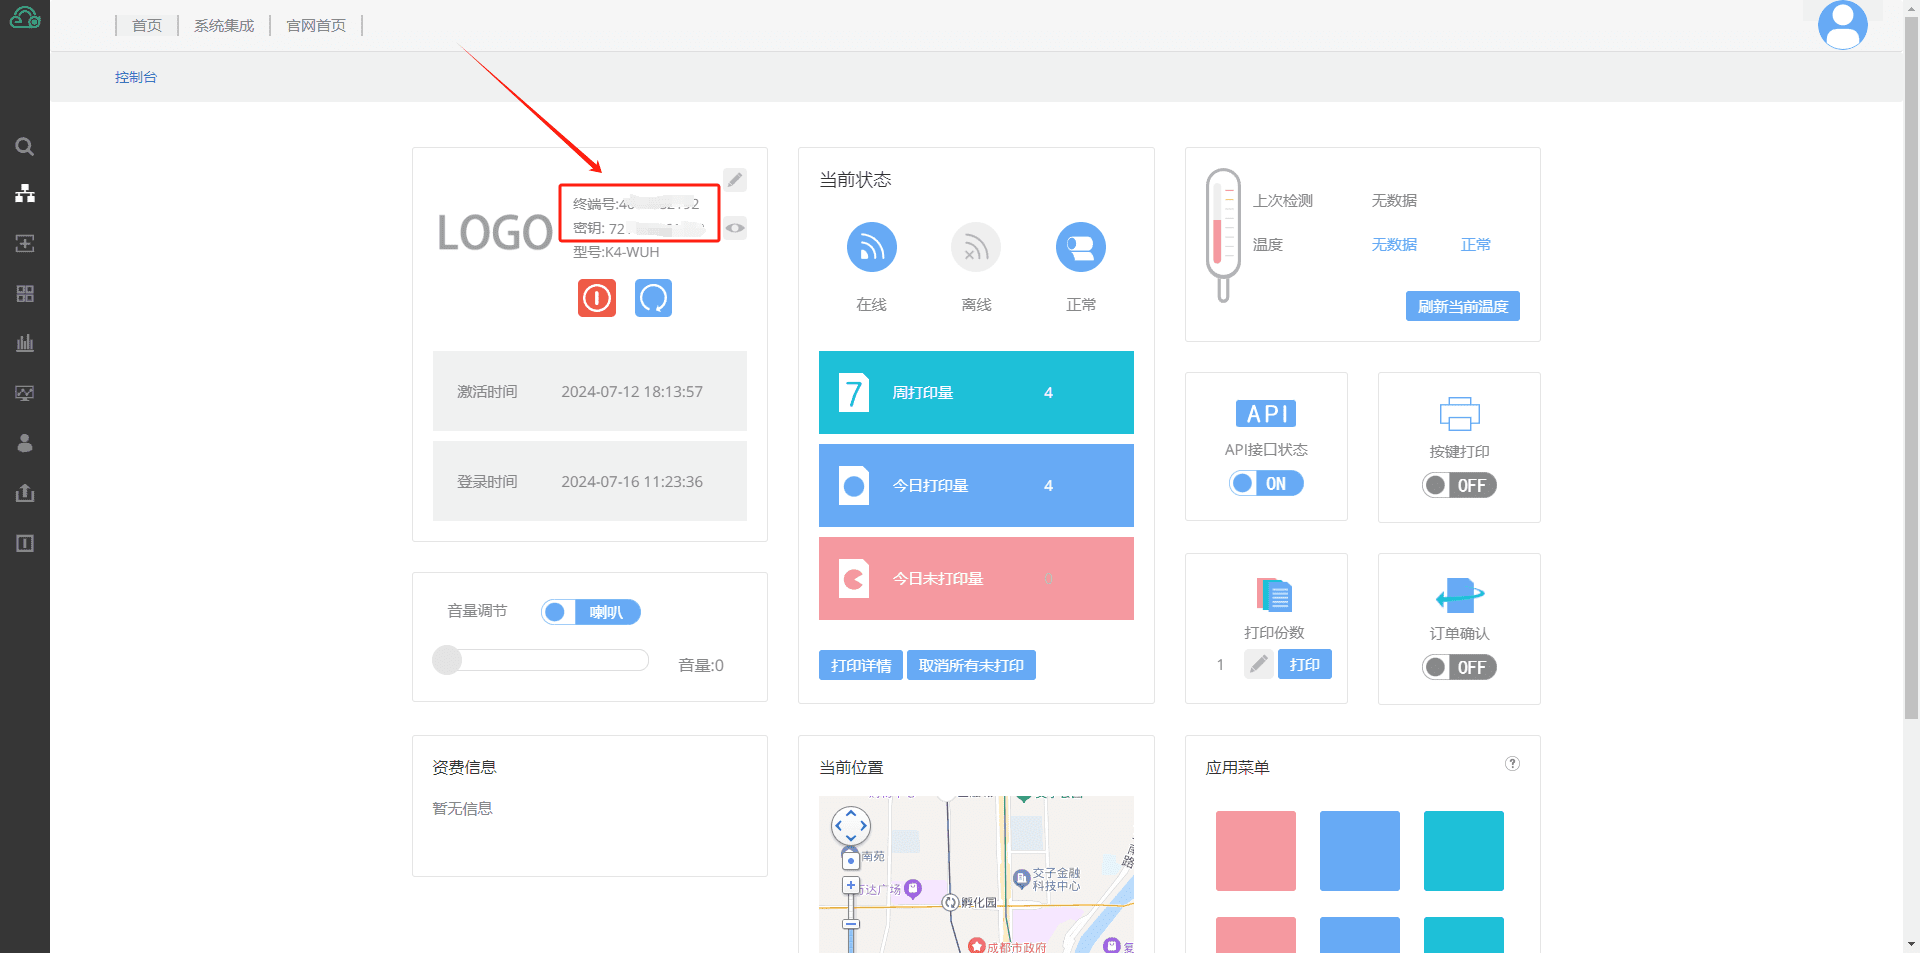Click the 打印详情 button

pyautogui.click(x=860, y=665)
